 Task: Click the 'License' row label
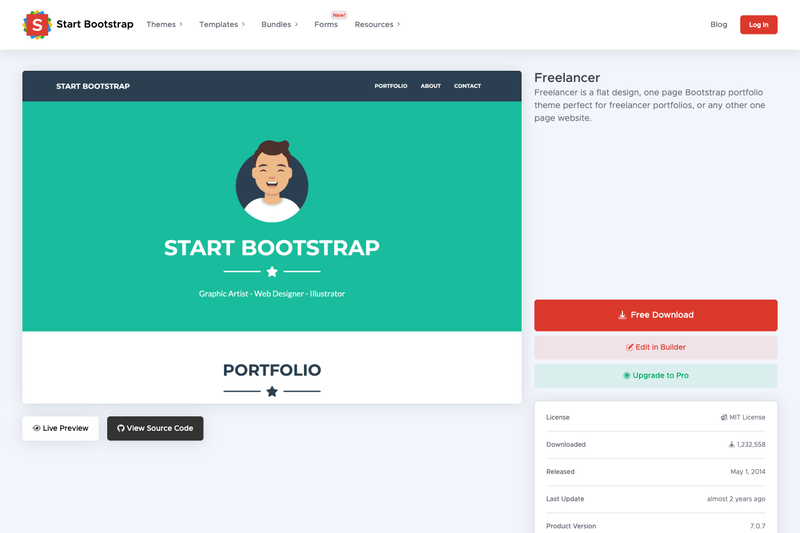(558, 417)
